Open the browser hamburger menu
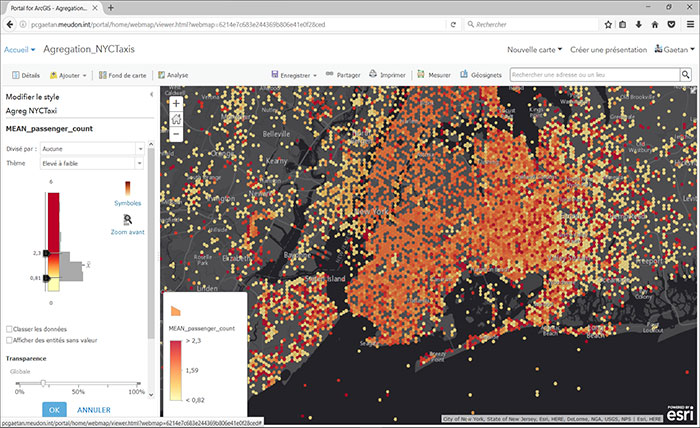This screenshot has width=700, height=428. (690, 25)
